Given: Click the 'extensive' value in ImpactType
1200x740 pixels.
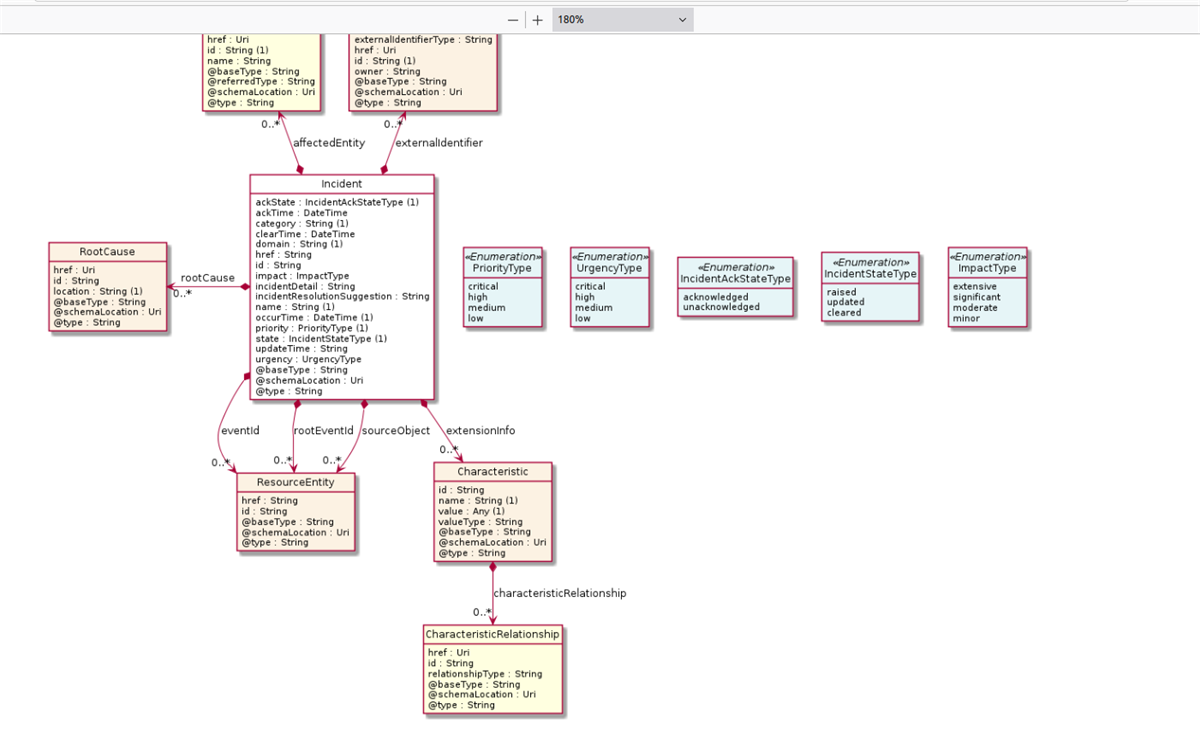Looking at the screenshot, I should click(x=975, y=286).
